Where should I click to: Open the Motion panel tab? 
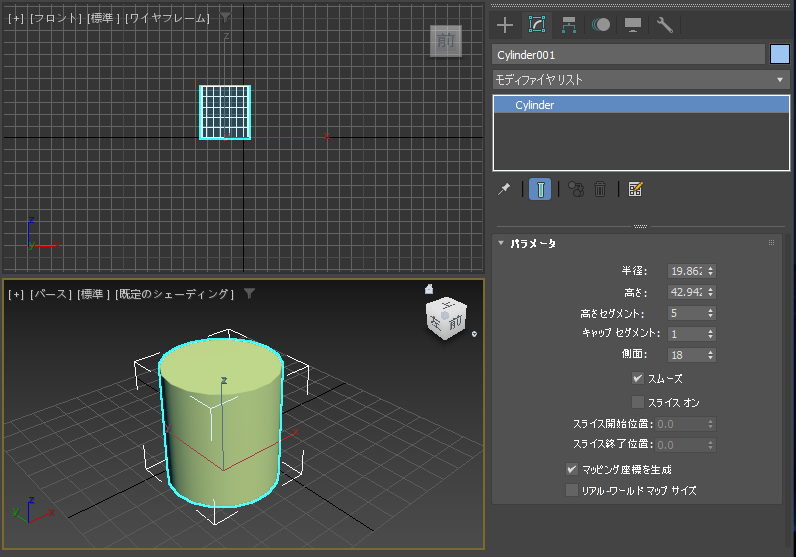[601, 25]
